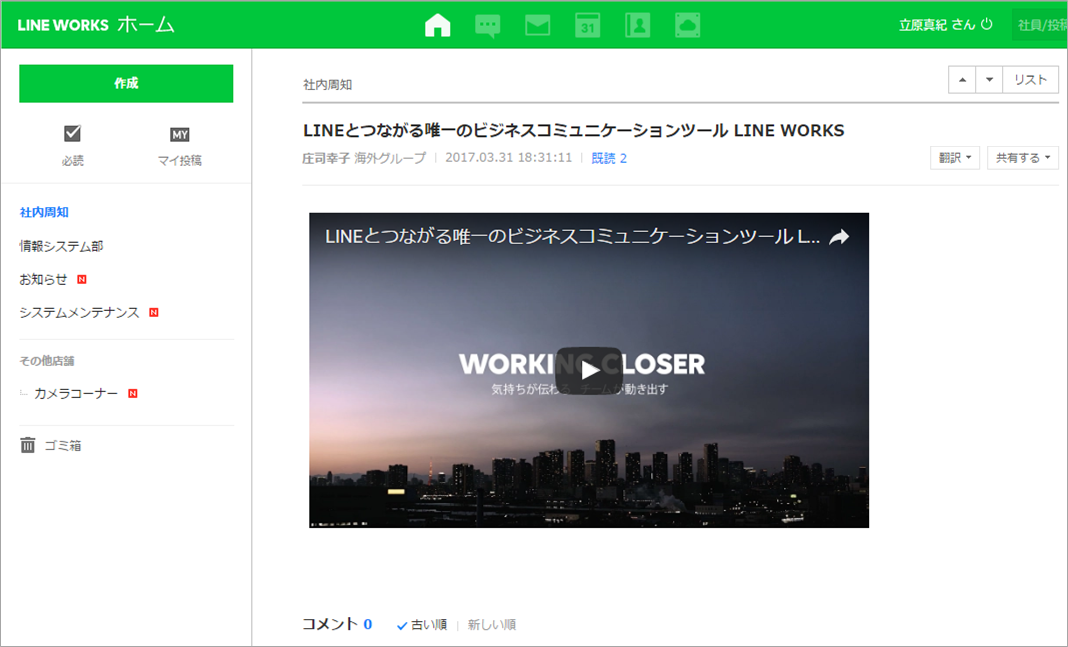Show 必読 must-read posts
This screenshot has width=1068, height=647.
72,145
